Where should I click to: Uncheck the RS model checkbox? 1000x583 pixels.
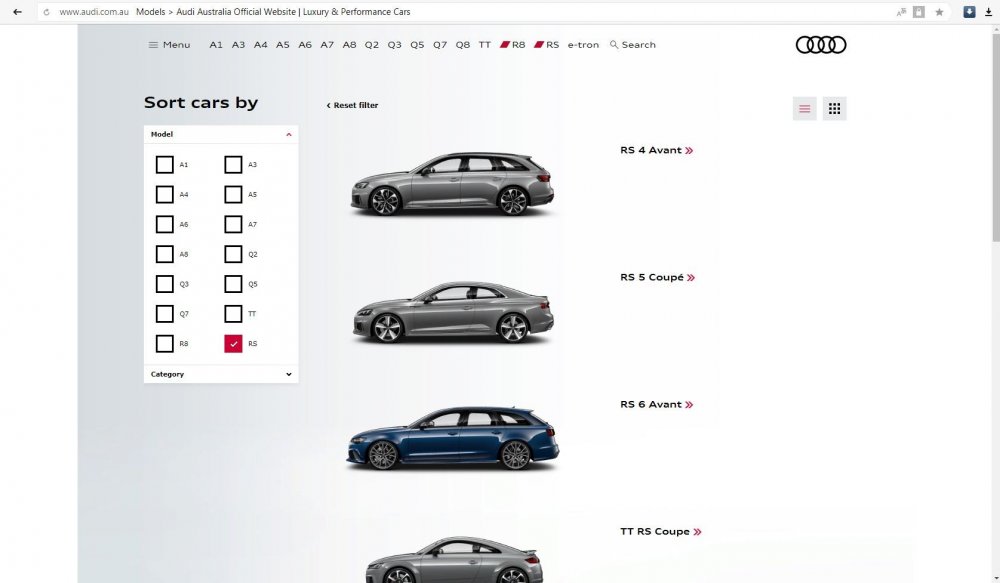pos(233,344)
